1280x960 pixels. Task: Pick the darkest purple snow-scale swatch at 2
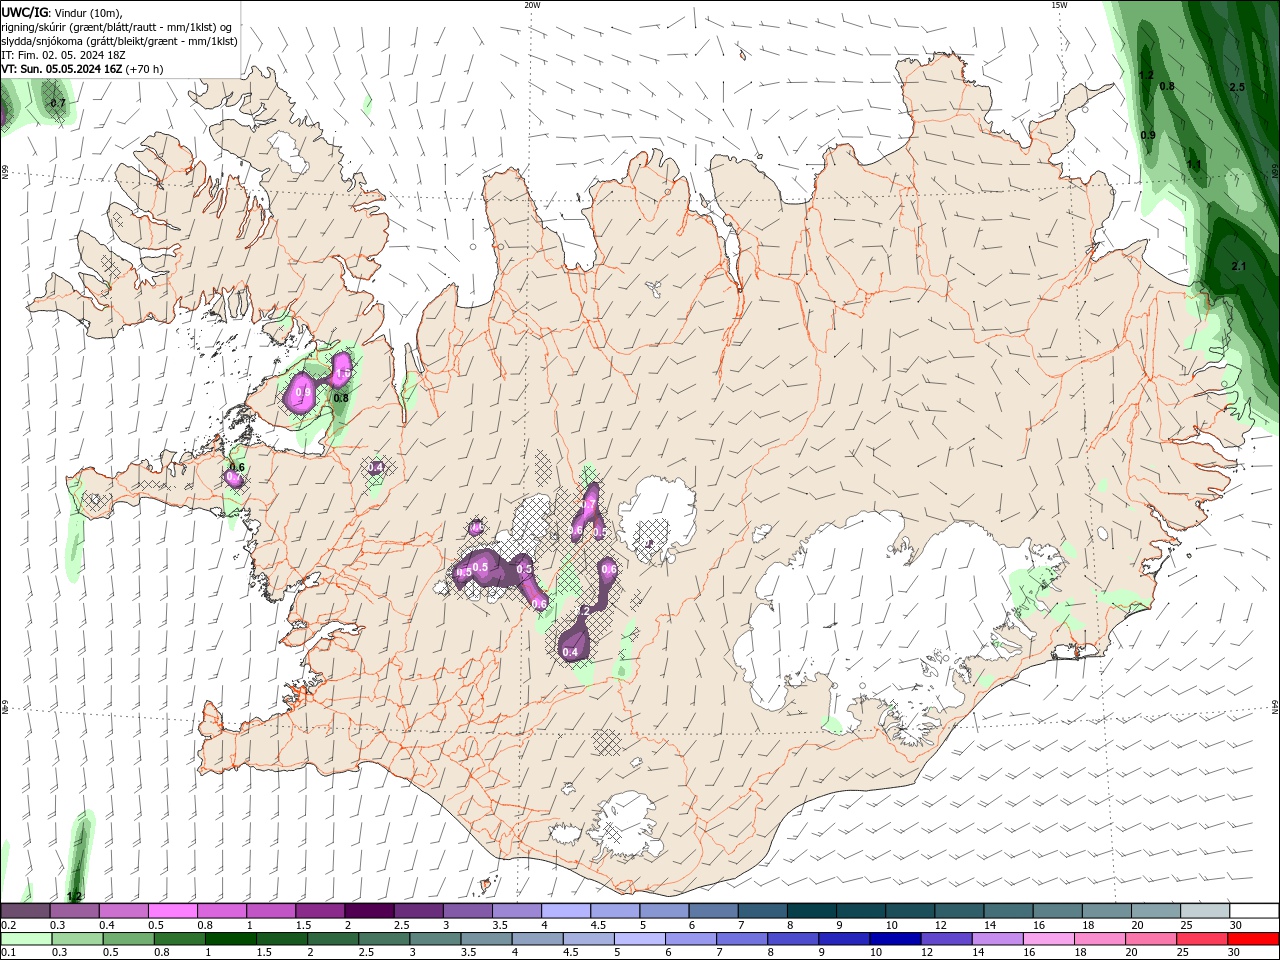click(x=368, y=911)
